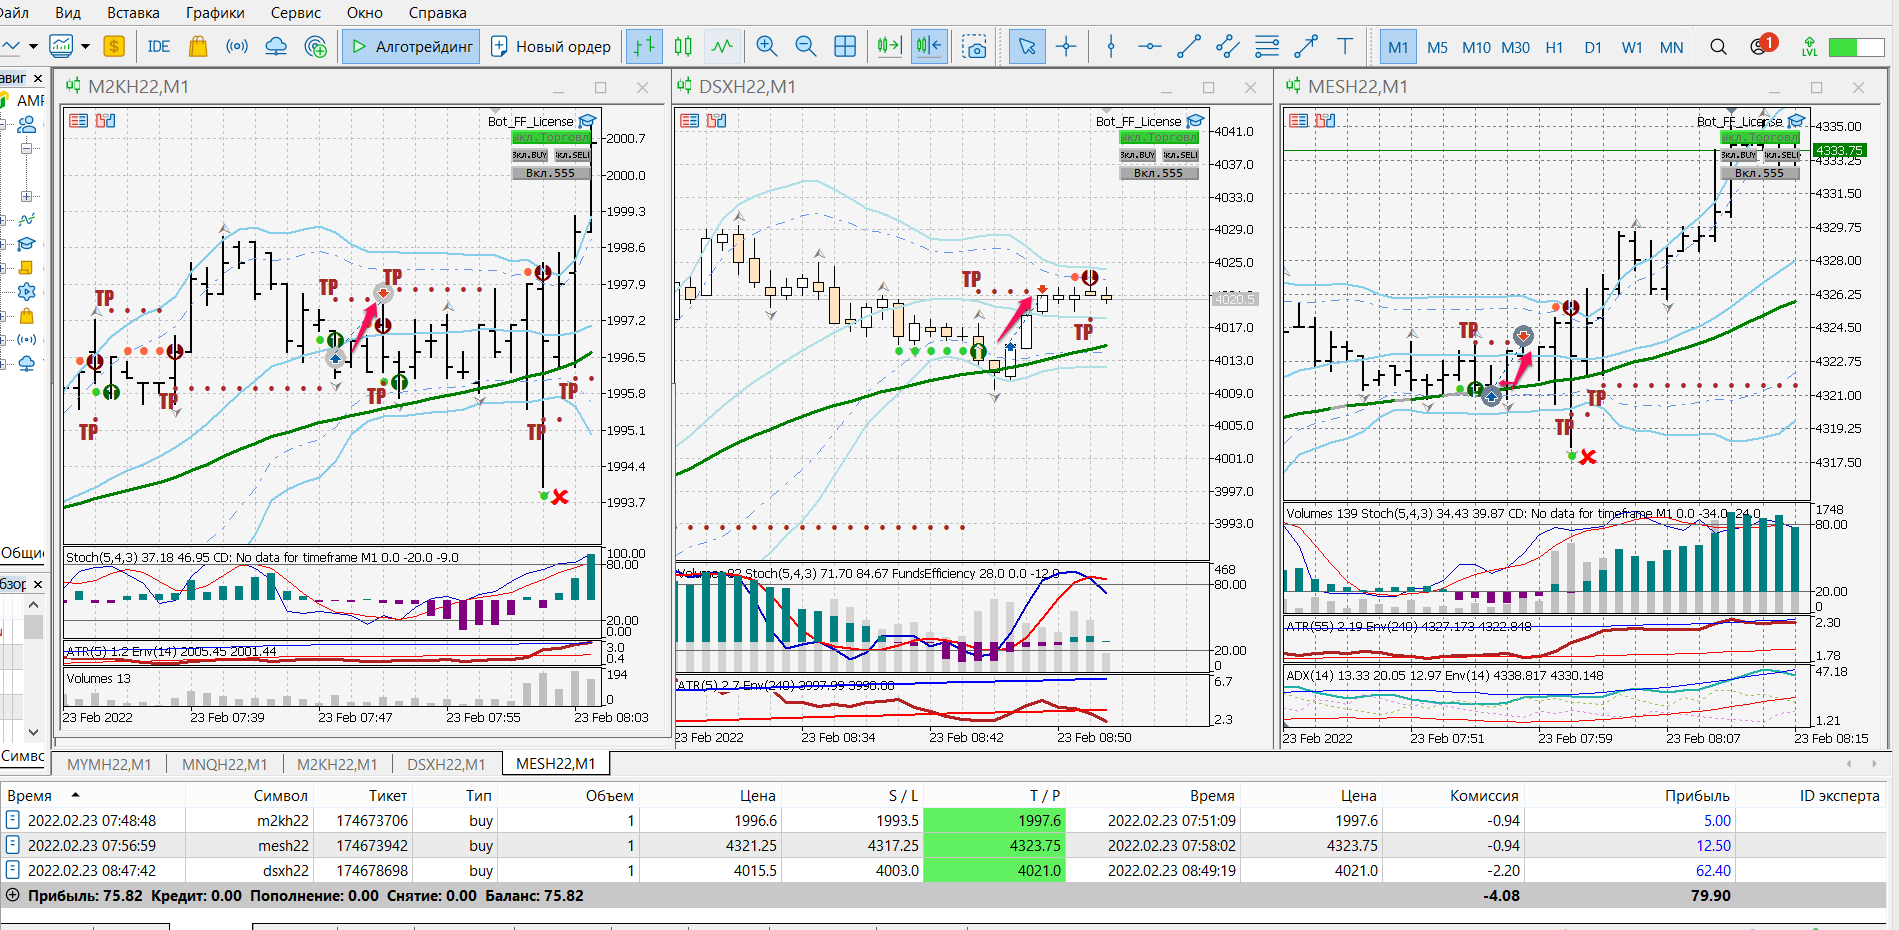Viewport: 1899px width, 930px height.
Task: Click the left panel's vertical scrollbar down arrow
Action: point(33,732)
